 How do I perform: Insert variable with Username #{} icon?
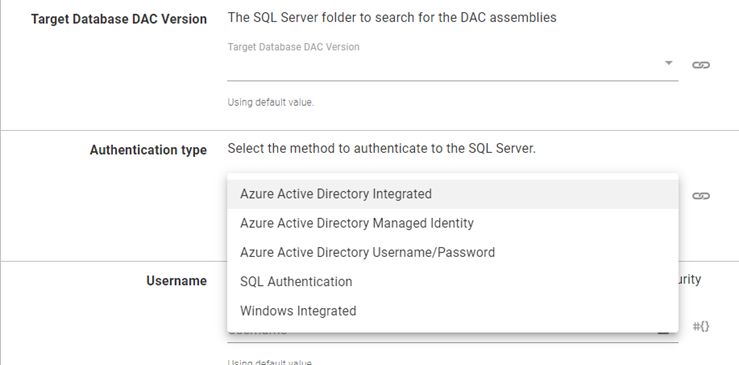coord(701,326)
